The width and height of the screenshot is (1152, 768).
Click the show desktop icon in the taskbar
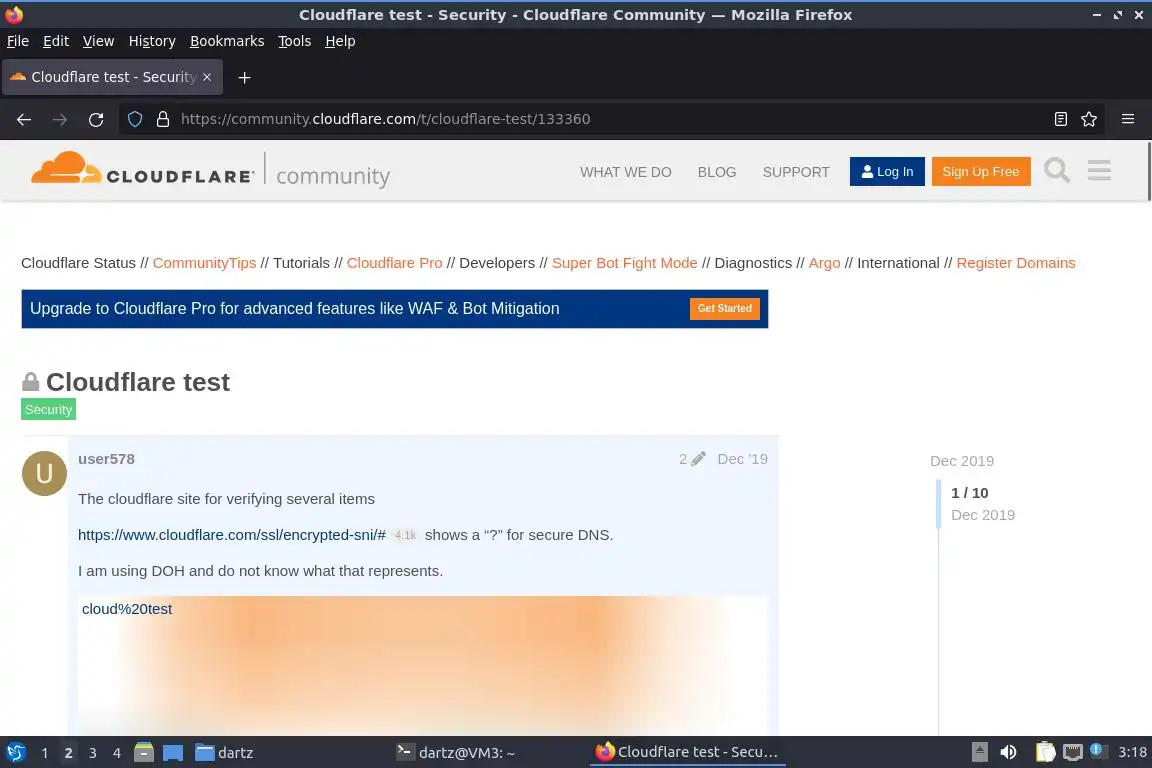[x=173, y=753]
